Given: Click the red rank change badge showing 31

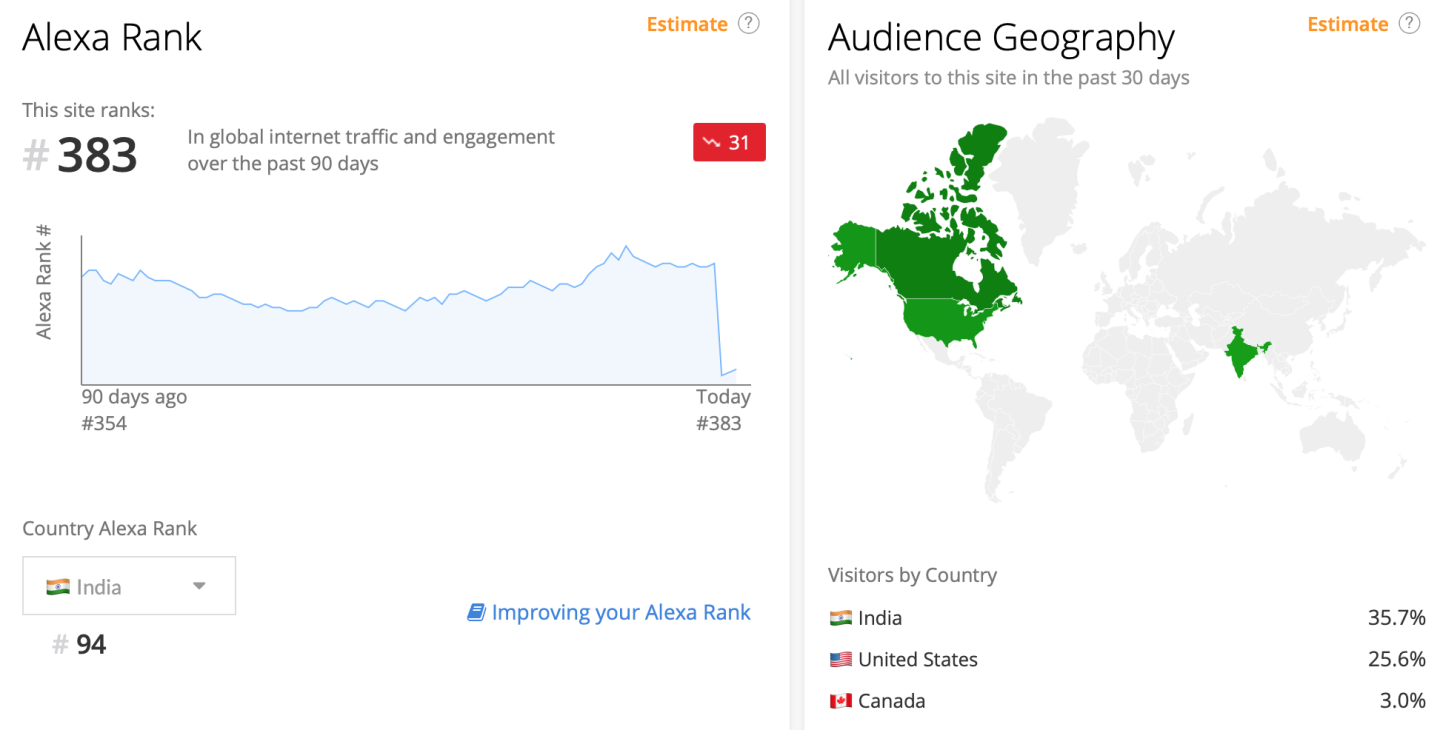Looking at the screenshot, I should [x=729, y=143].
